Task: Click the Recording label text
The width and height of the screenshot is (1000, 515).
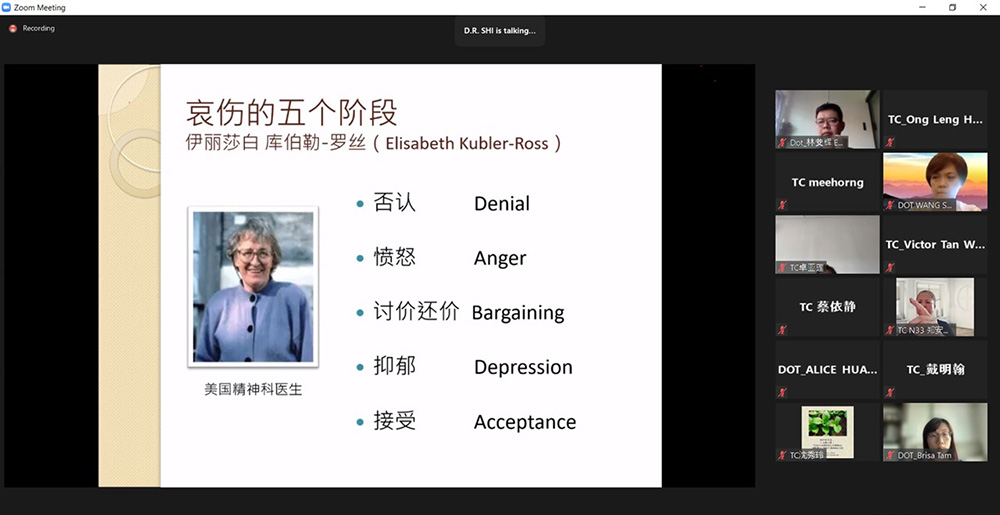Action: [x=39, y=29]
